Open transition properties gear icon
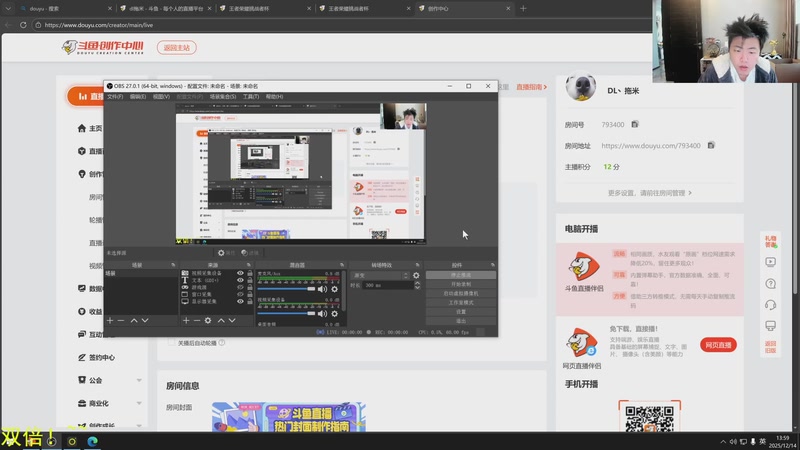The image size is (800, 450). [416, 276]
